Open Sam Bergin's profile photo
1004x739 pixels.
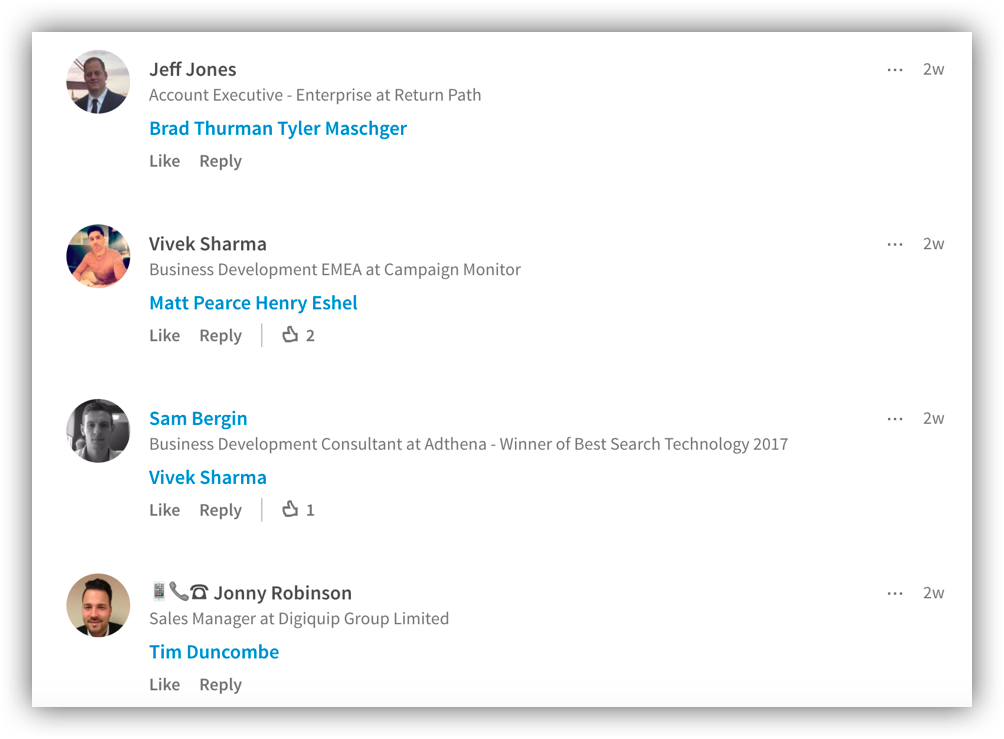pyautogui.click(x=98, y=431)
